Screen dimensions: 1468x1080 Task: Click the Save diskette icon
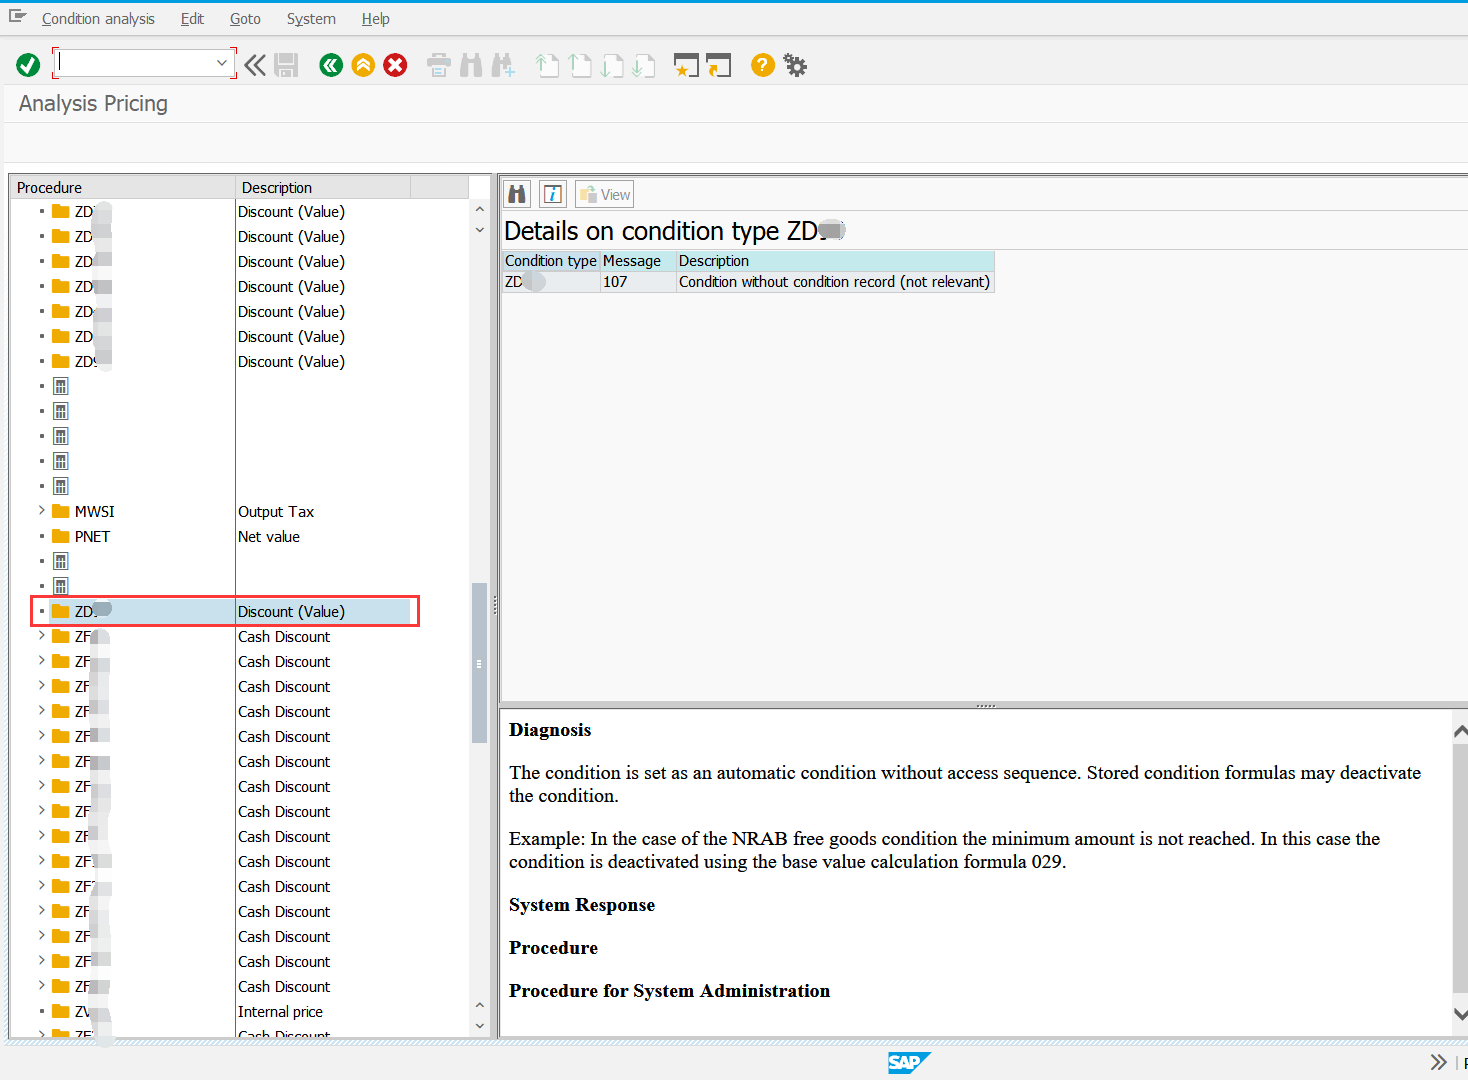point(286,65)
